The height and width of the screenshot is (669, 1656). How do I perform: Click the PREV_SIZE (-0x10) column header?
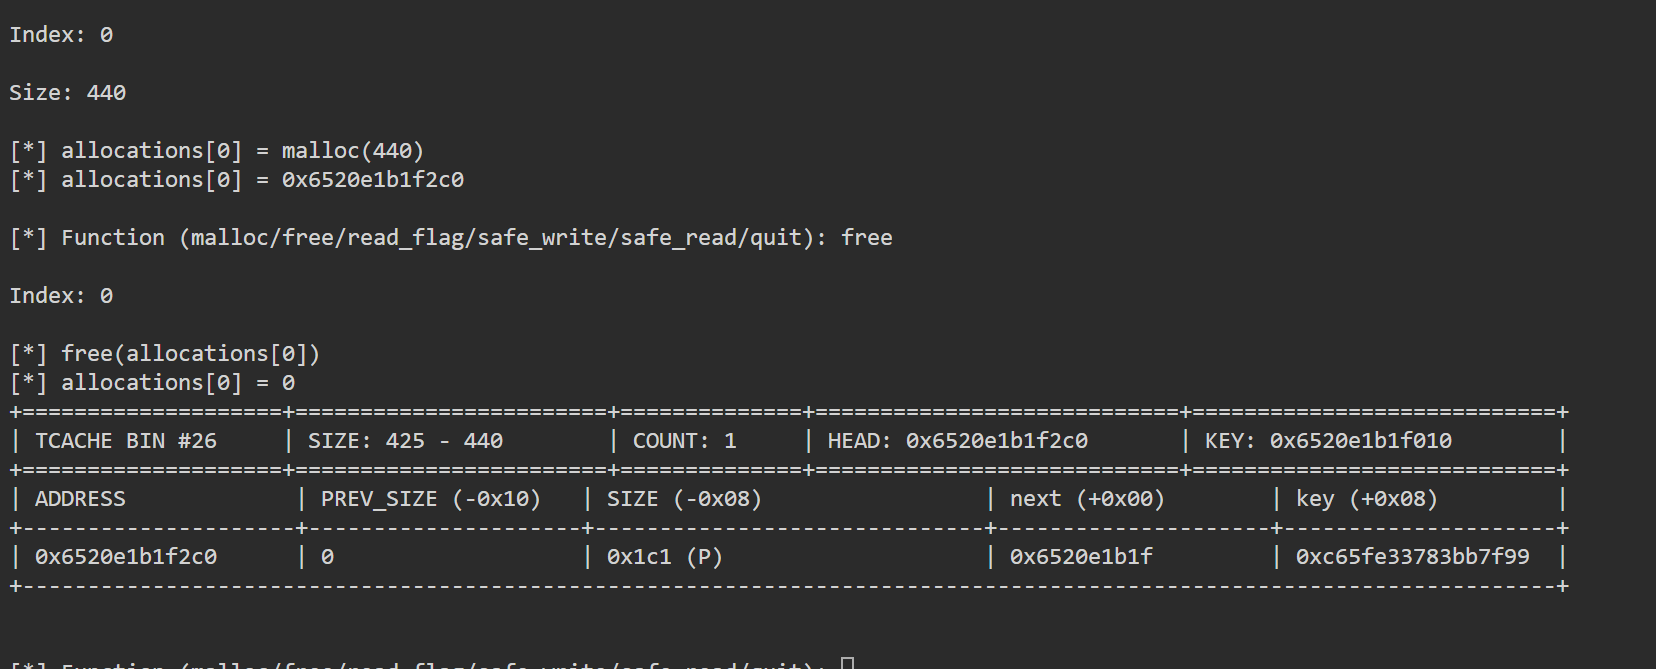(x=431, y=499)
